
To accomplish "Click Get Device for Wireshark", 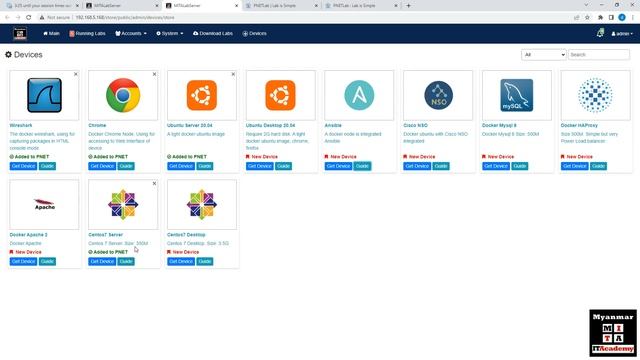I will point(23,166).
